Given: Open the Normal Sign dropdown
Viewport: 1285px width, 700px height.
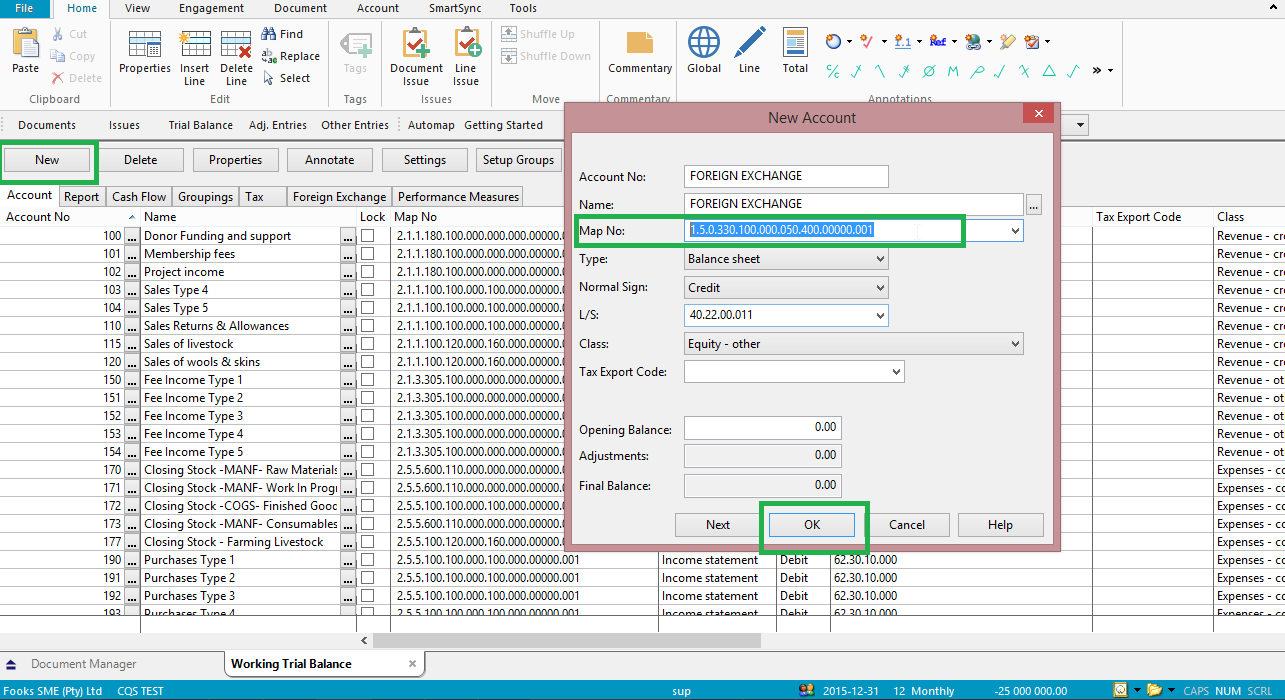Looking at the screenshot, I should (879, 287).
